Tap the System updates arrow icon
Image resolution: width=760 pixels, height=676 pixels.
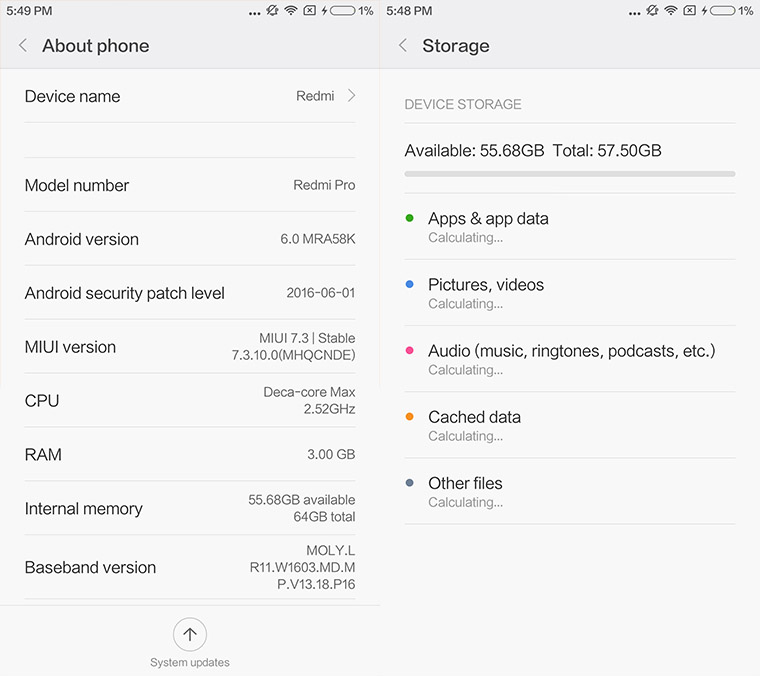click(x=190, y=633)
